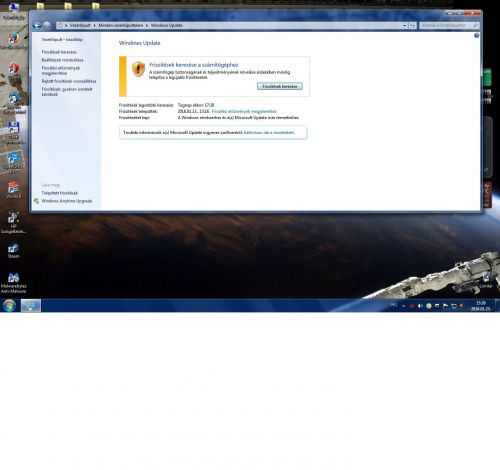Open Windows Anytime Upgrade link
Image resolution: width=500 pixels, height=470 pixels.
pyautogui.click(x=67, y=201)
